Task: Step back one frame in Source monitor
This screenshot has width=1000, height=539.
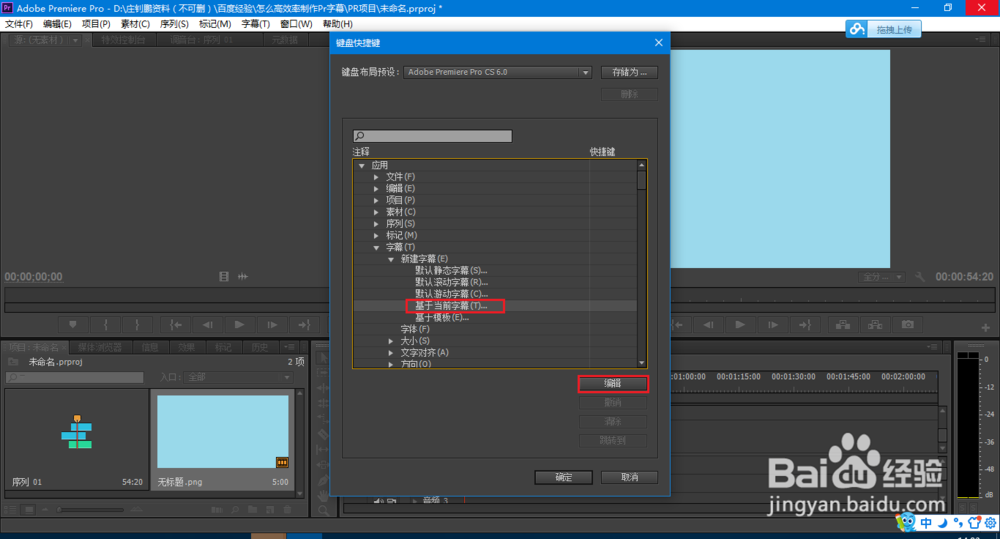Action: point(208,325)
